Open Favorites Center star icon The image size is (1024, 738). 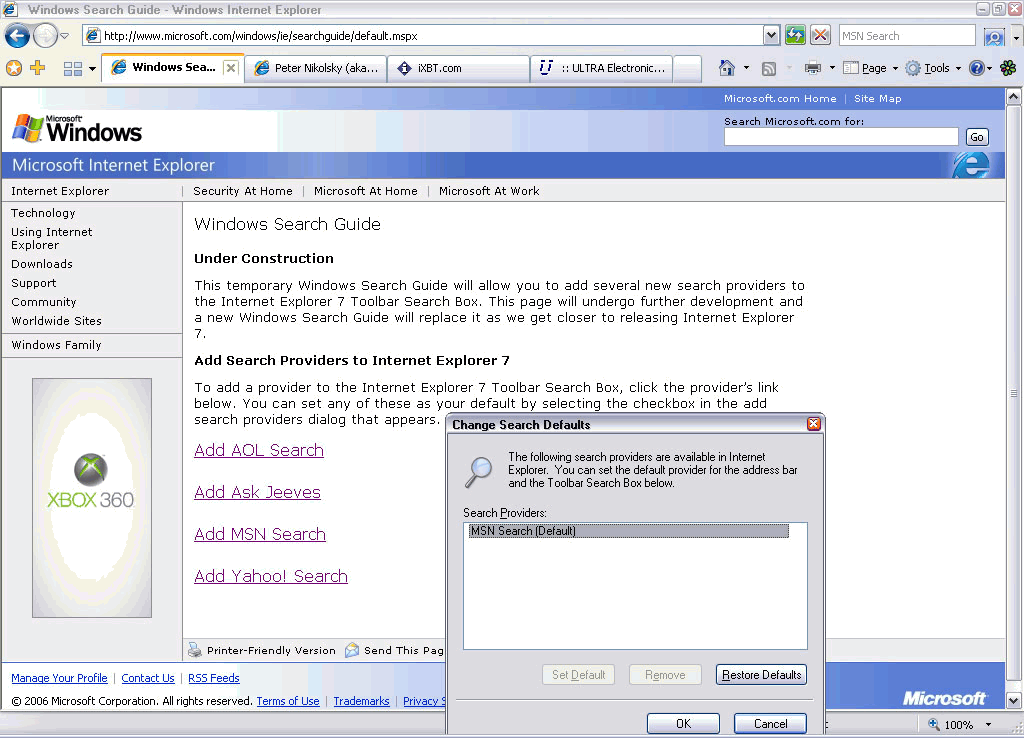tap(14, 68)
